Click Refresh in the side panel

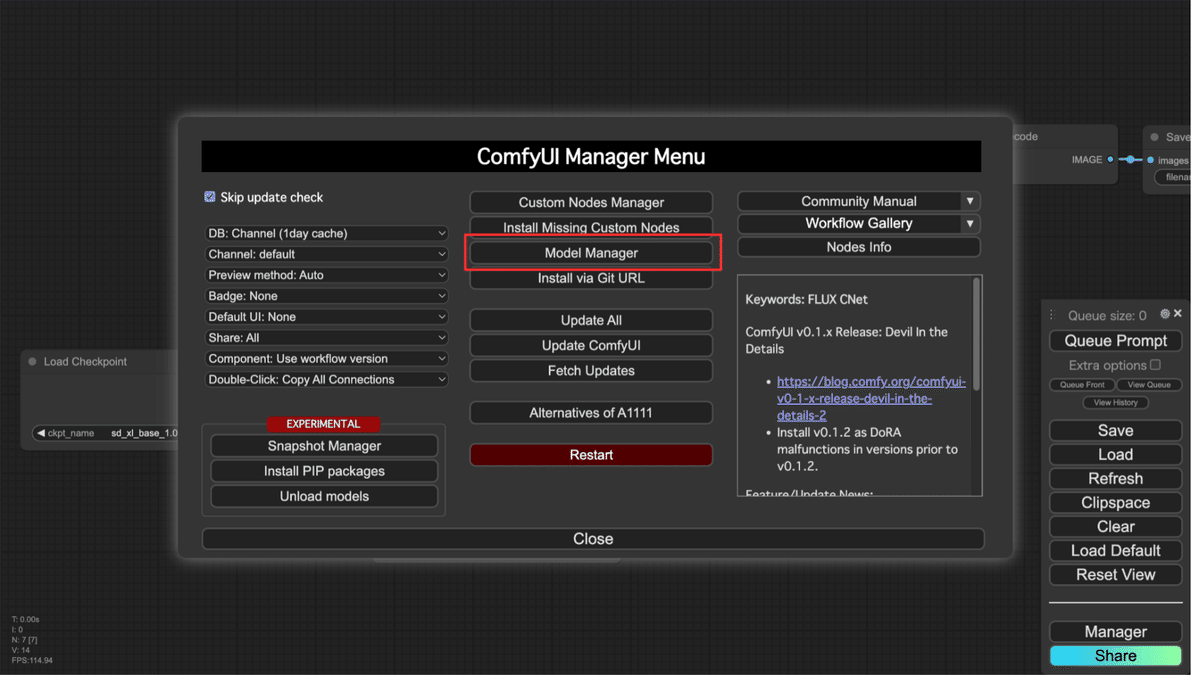(1115, 479)
